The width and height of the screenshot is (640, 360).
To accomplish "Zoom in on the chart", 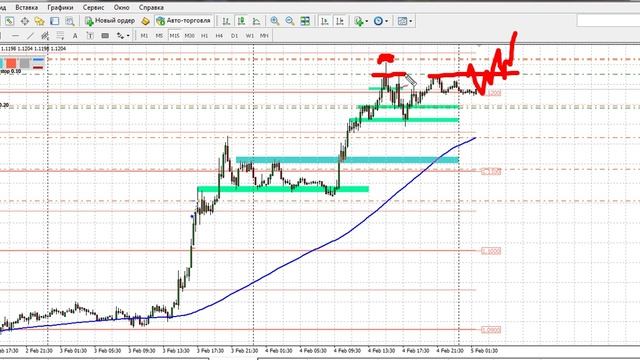I will [275, 21].
